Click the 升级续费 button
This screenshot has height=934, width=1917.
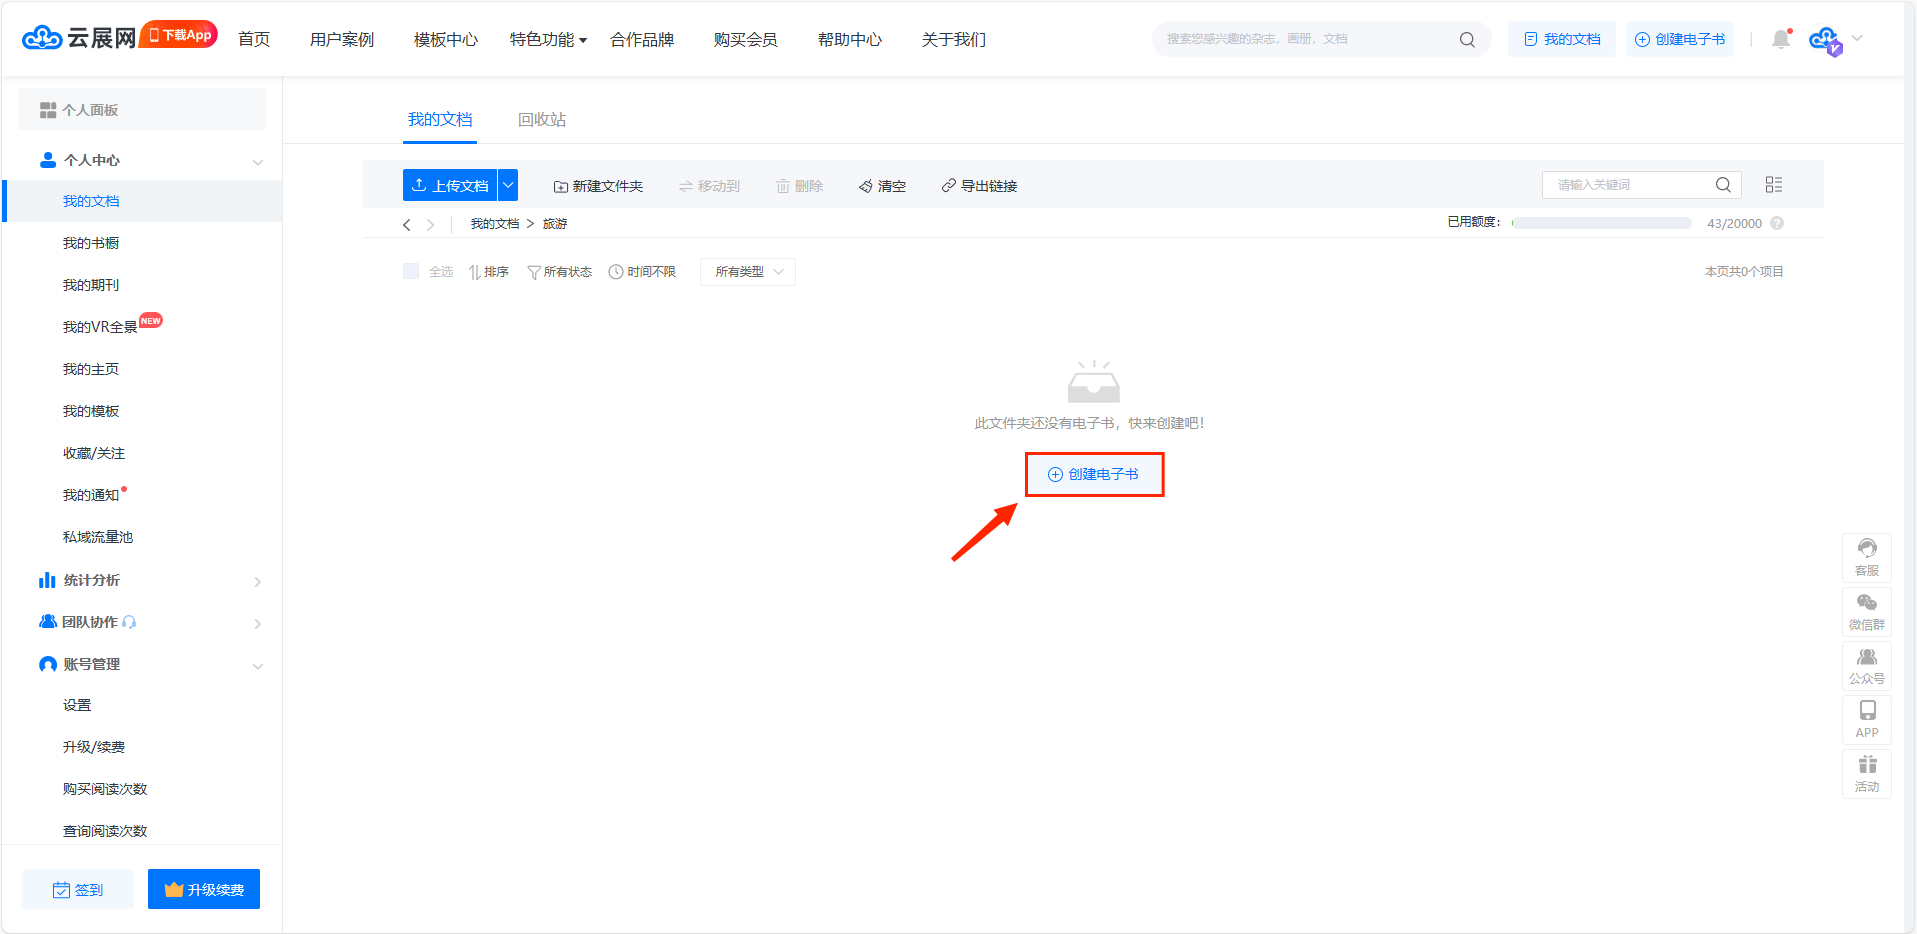204,889
